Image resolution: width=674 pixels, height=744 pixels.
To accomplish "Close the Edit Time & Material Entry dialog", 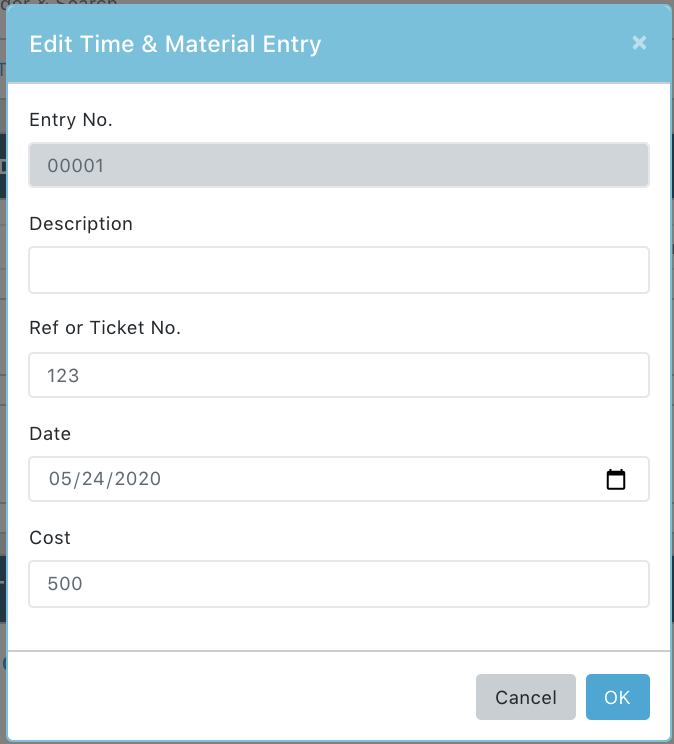I will click(639, 43).
